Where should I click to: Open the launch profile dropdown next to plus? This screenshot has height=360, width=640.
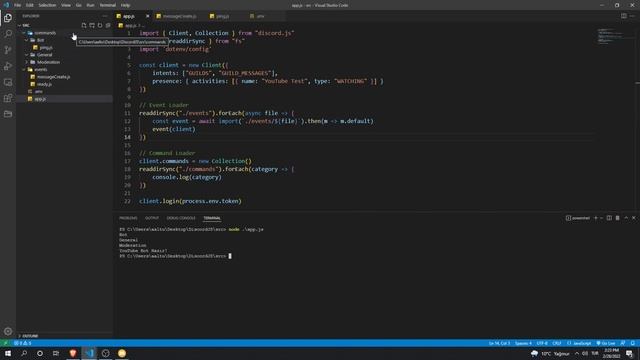click(602, 218)
